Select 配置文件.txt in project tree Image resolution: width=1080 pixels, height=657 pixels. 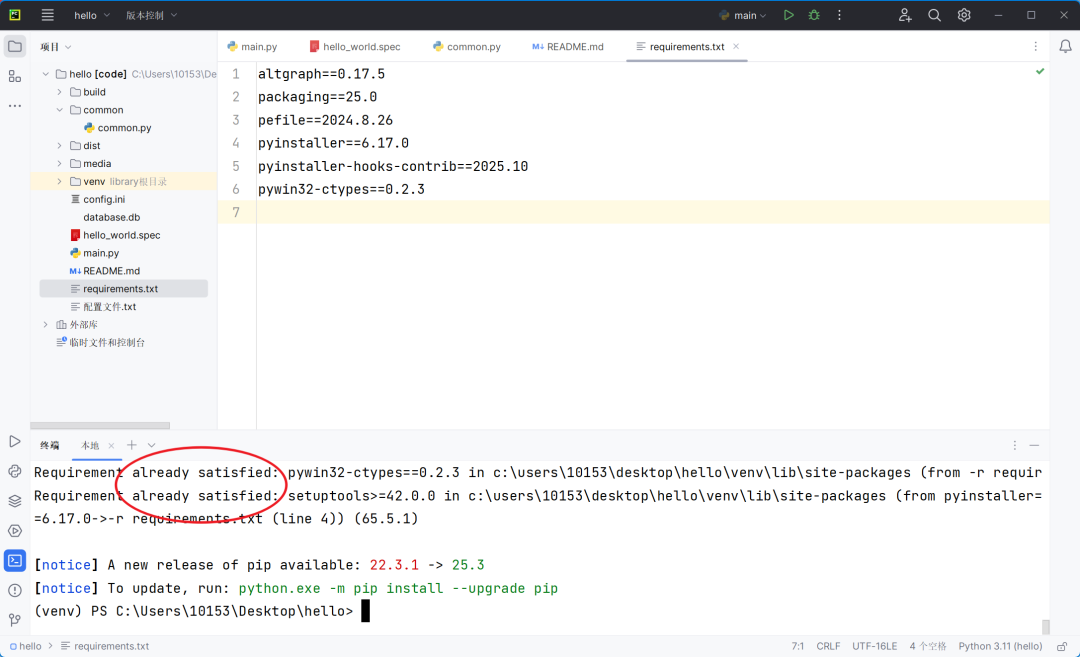tap(103, 306)
